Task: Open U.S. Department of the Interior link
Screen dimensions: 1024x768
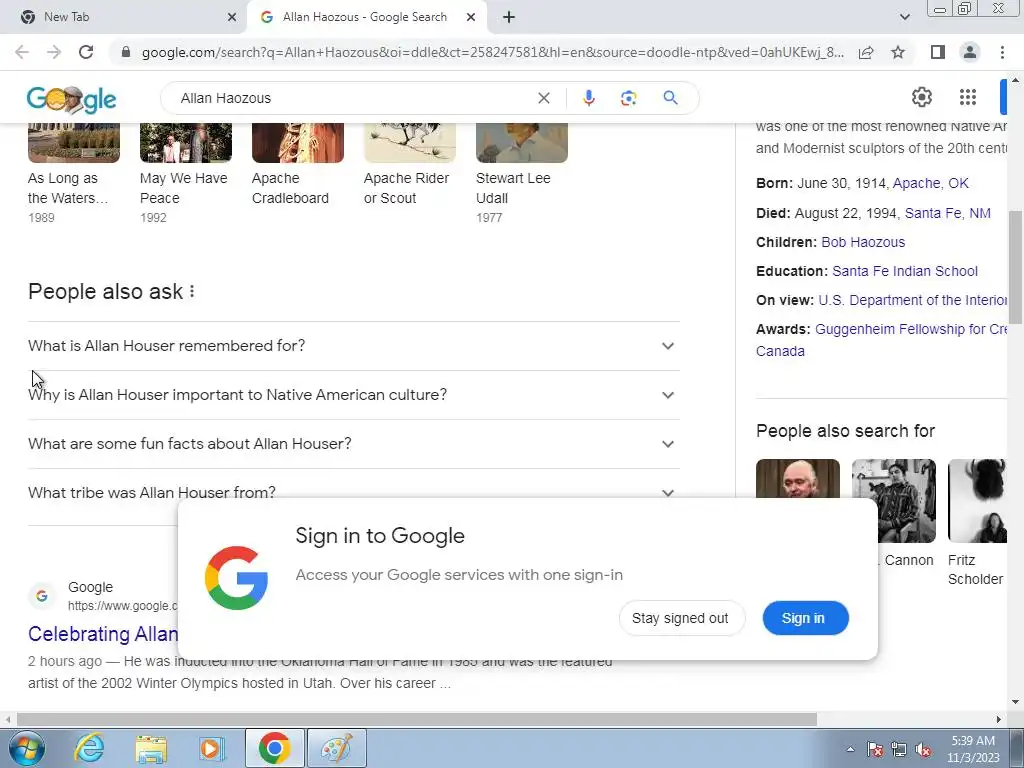Action: coord(912,300)
